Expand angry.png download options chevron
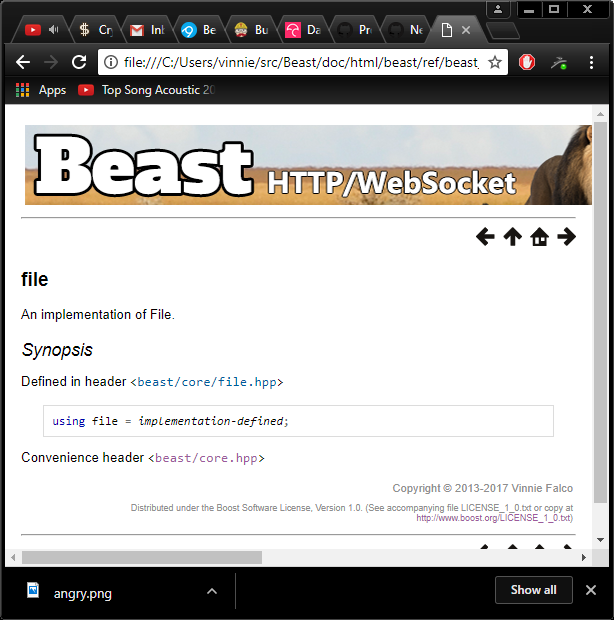 tap(212, 591)
